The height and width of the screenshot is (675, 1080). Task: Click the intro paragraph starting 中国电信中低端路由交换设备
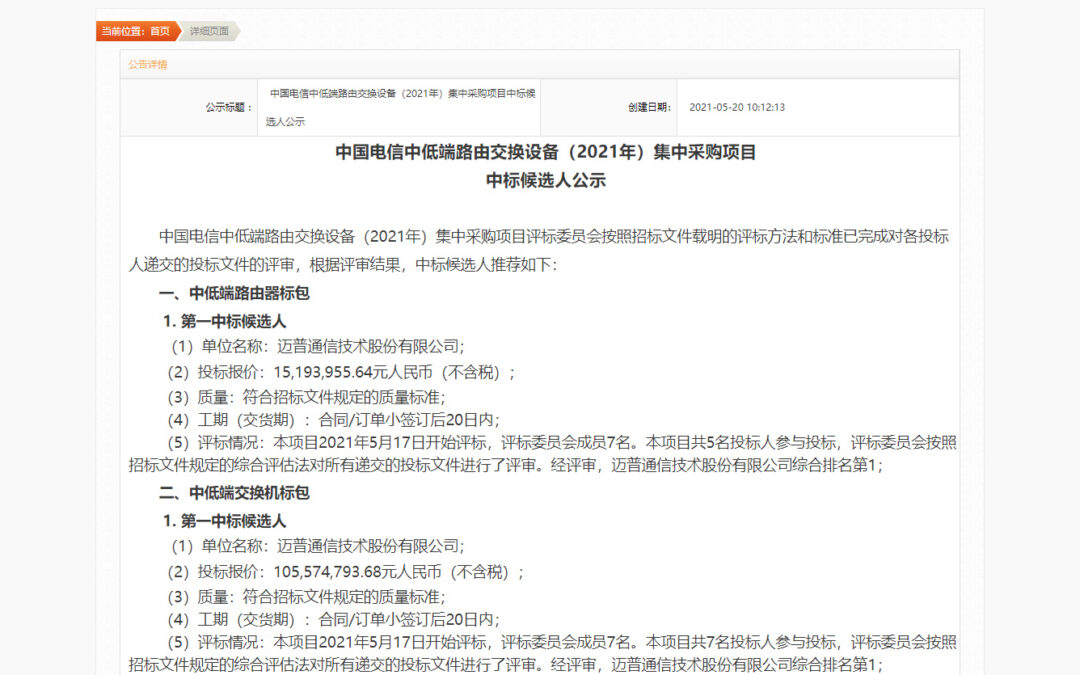coord(539,251)
